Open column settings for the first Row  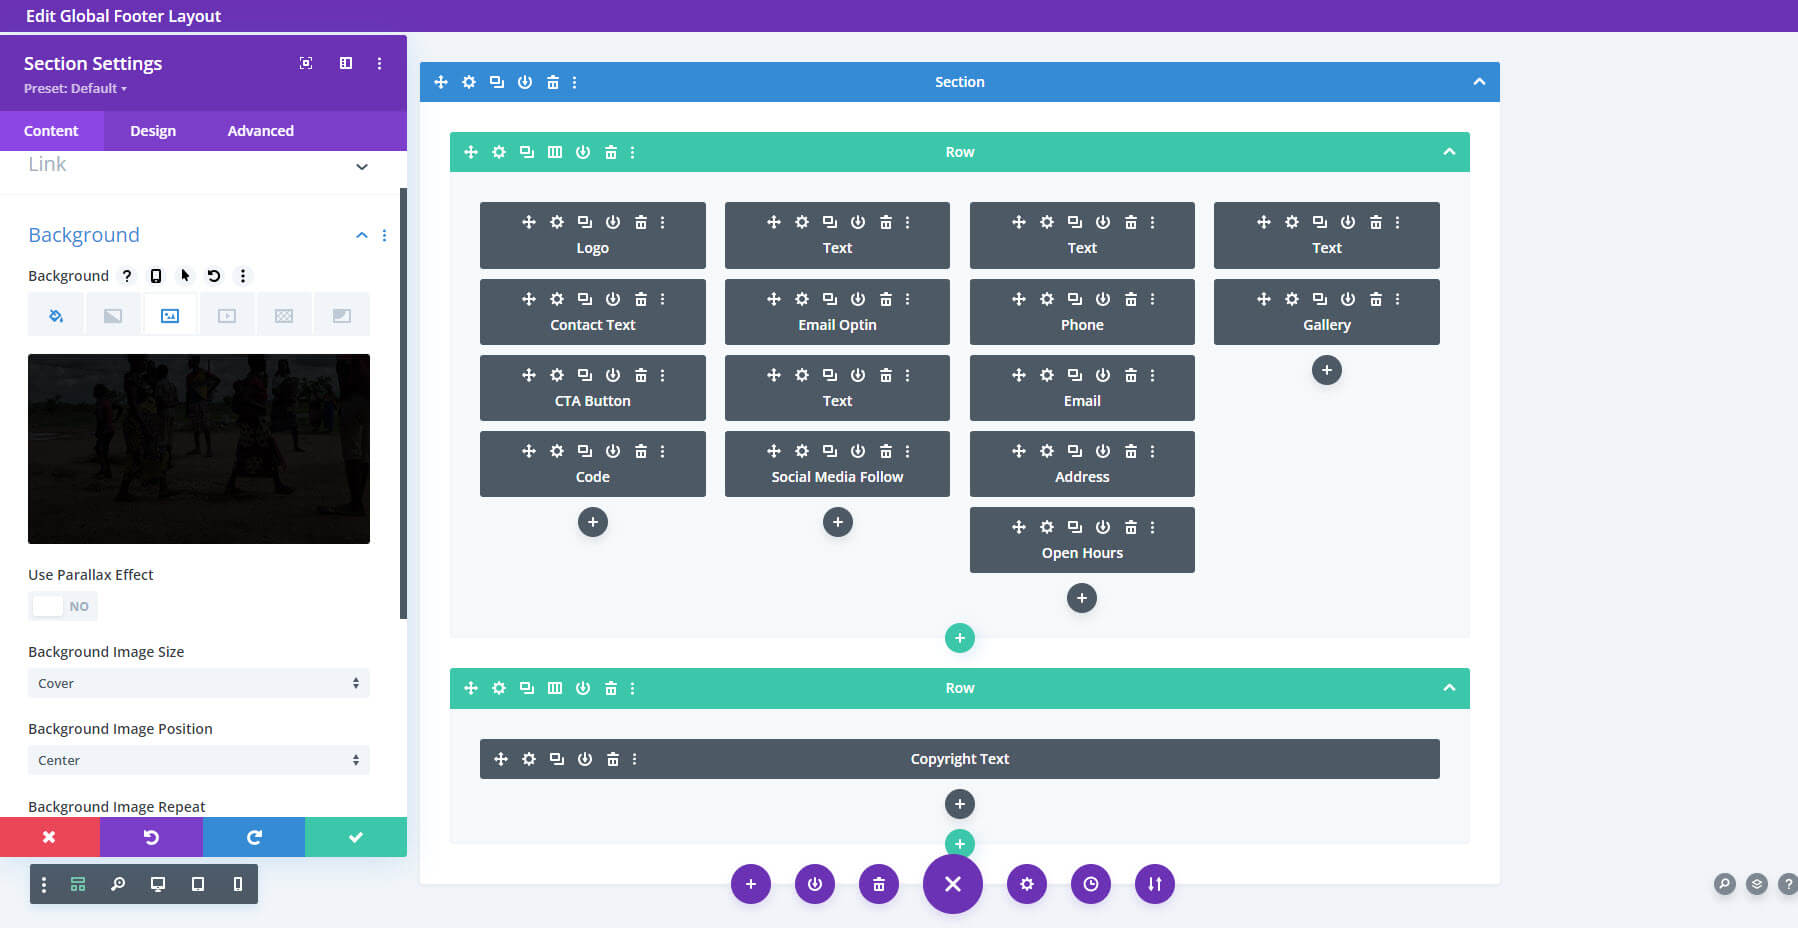pos(555,152)
